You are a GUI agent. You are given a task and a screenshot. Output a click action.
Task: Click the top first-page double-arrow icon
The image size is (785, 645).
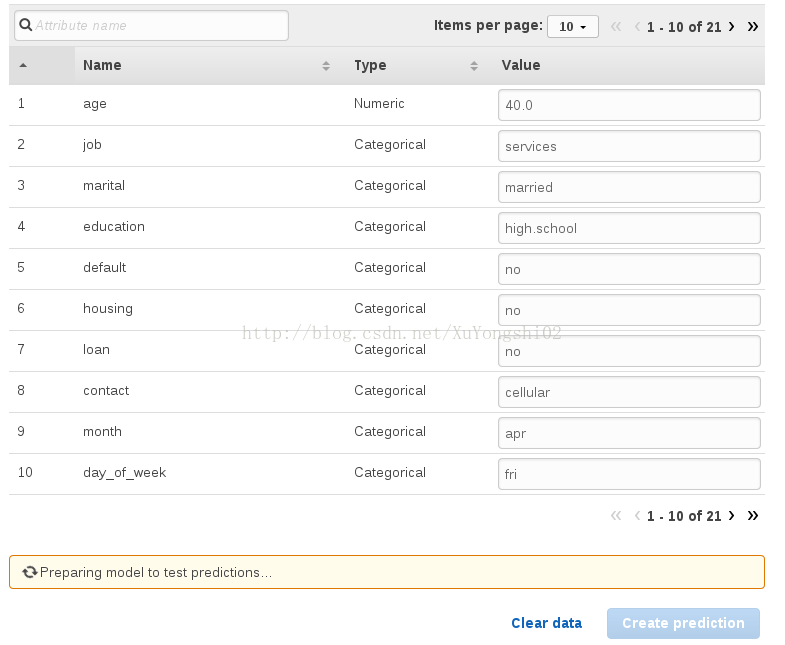coord(616,27)
